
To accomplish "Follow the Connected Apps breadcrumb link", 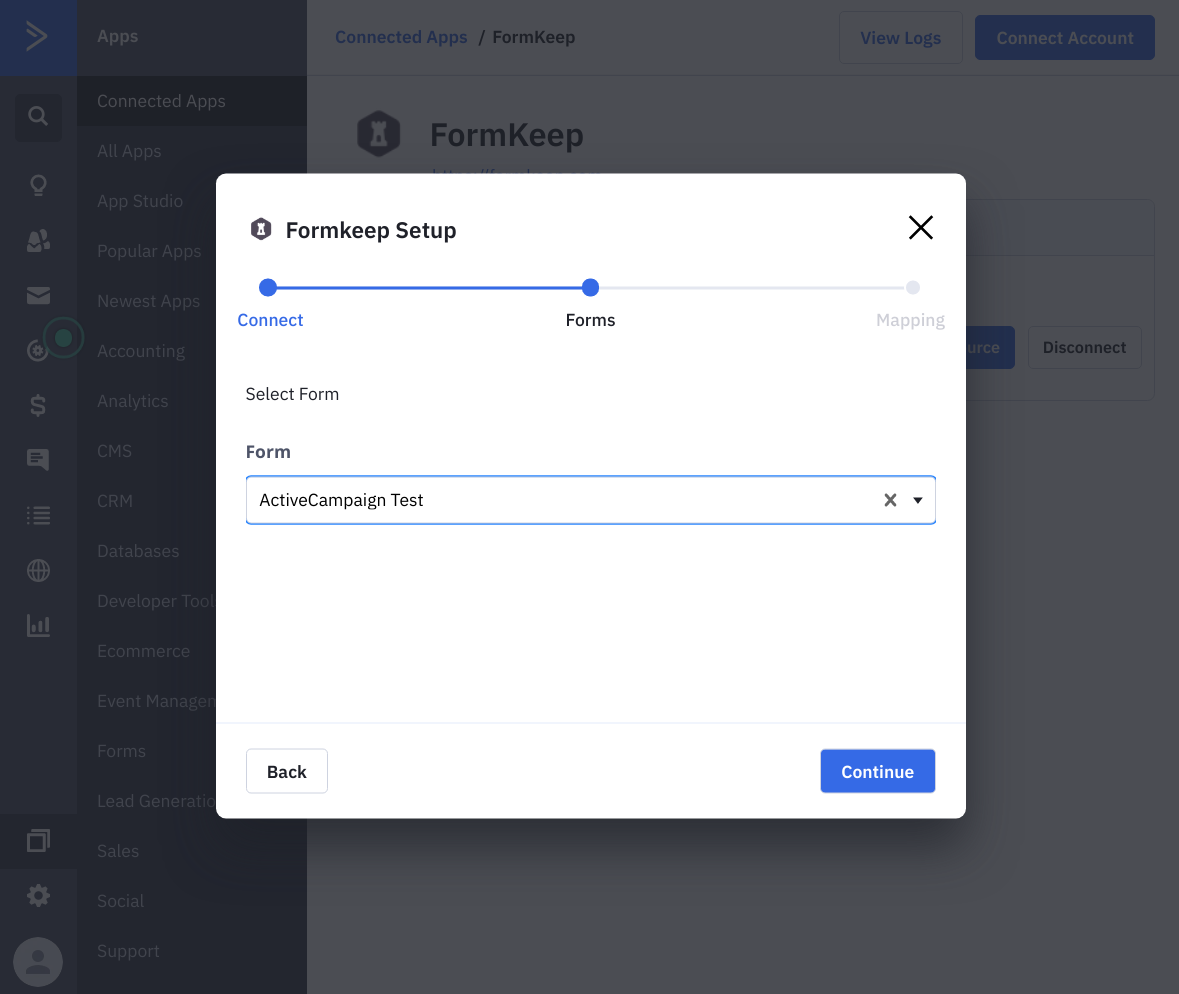I will click(x=401, y=37).
